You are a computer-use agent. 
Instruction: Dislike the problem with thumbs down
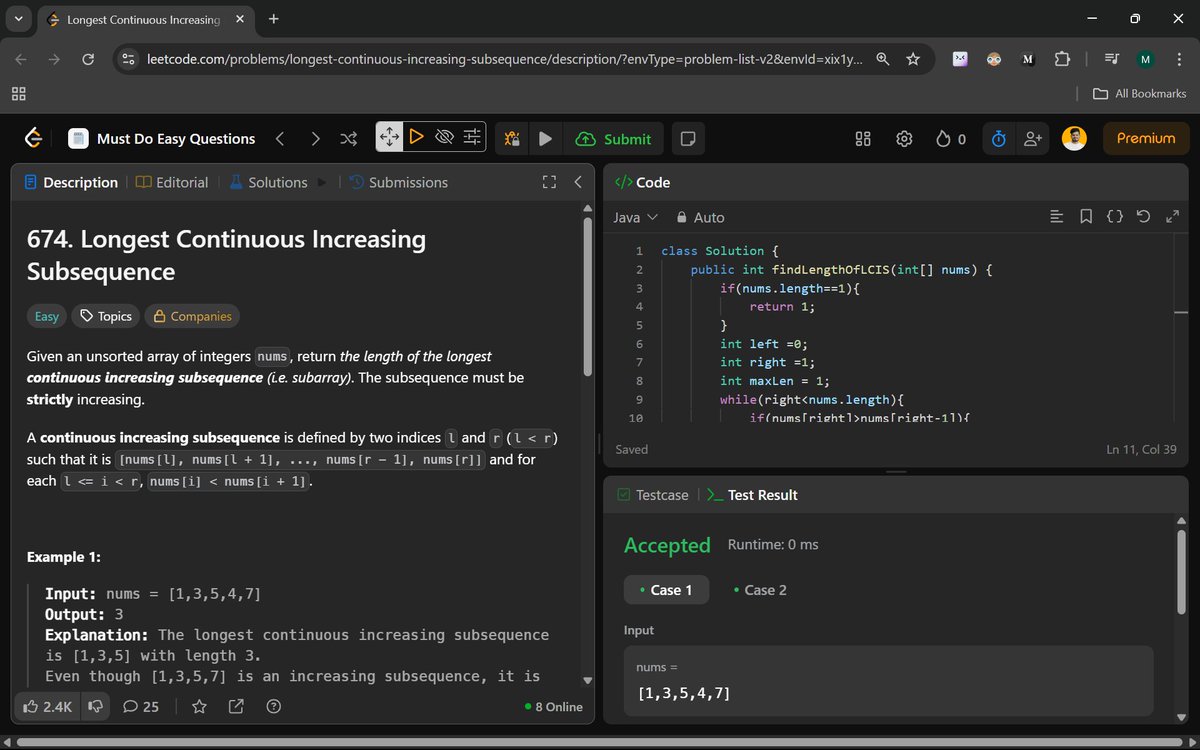(95, 706)
